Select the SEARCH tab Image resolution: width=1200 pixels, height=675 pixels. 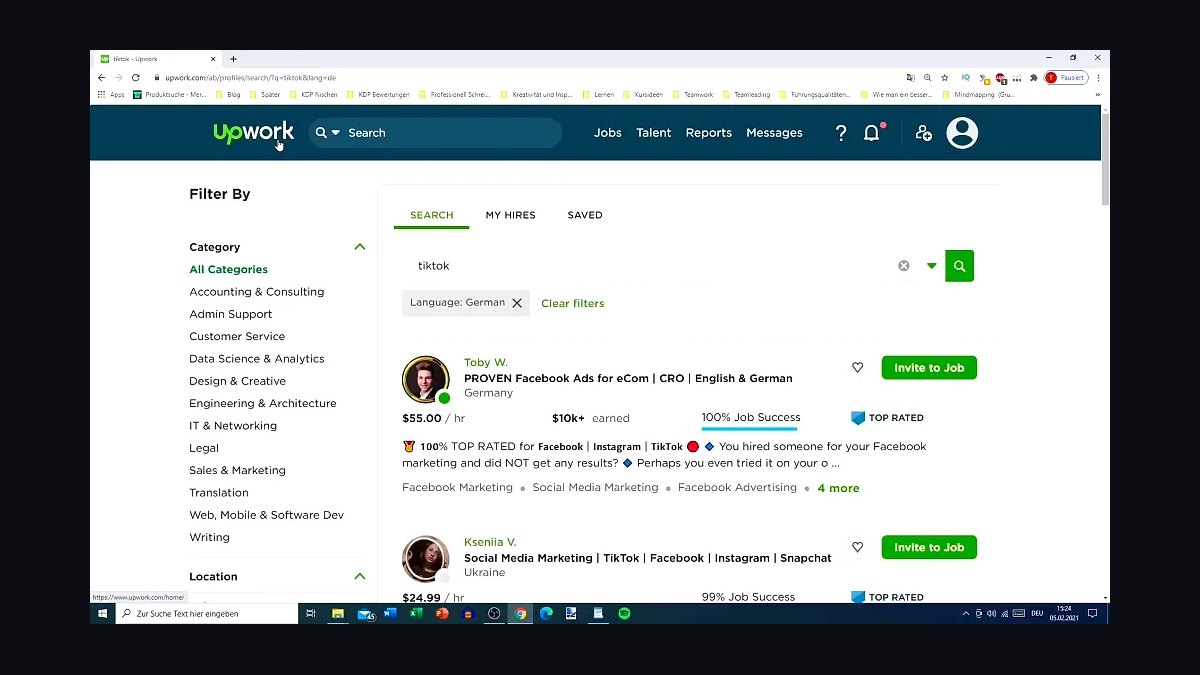(x=432, y=215)
